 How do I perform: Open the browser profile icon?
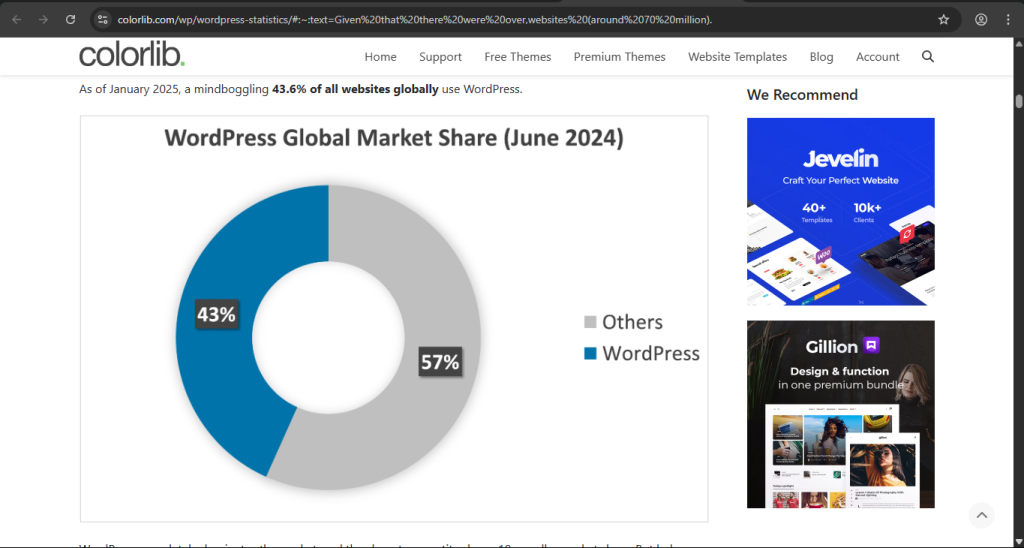pos(981,20)
